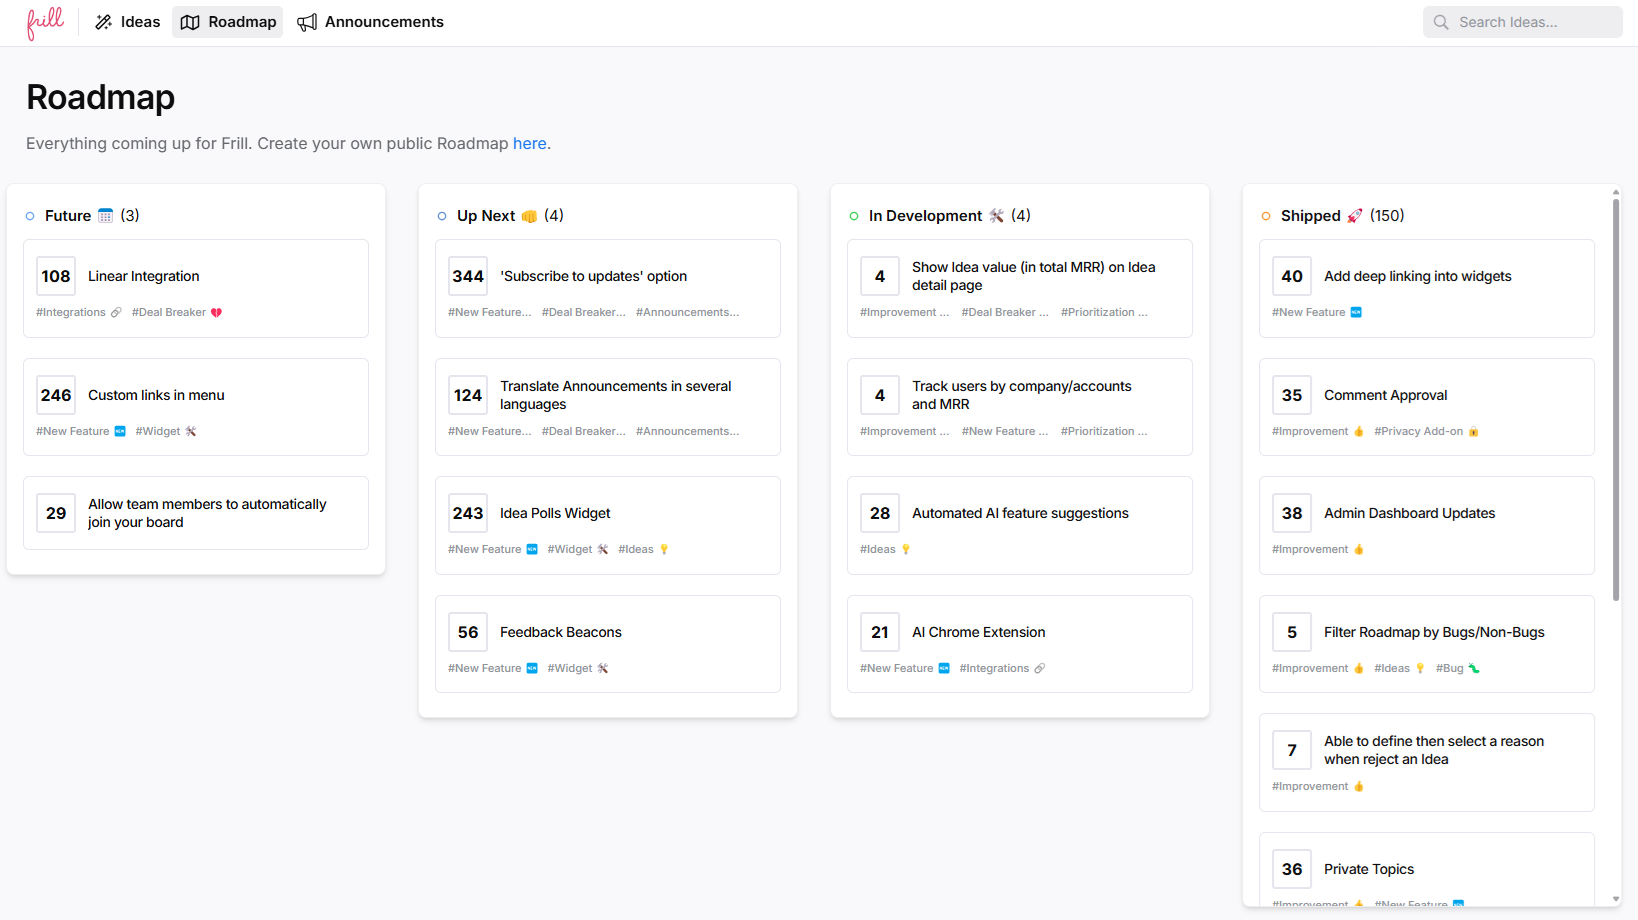The image size is (1638, 920).
Task: Click #New Feature tag on Track users card
Action: pos(1005,432)
